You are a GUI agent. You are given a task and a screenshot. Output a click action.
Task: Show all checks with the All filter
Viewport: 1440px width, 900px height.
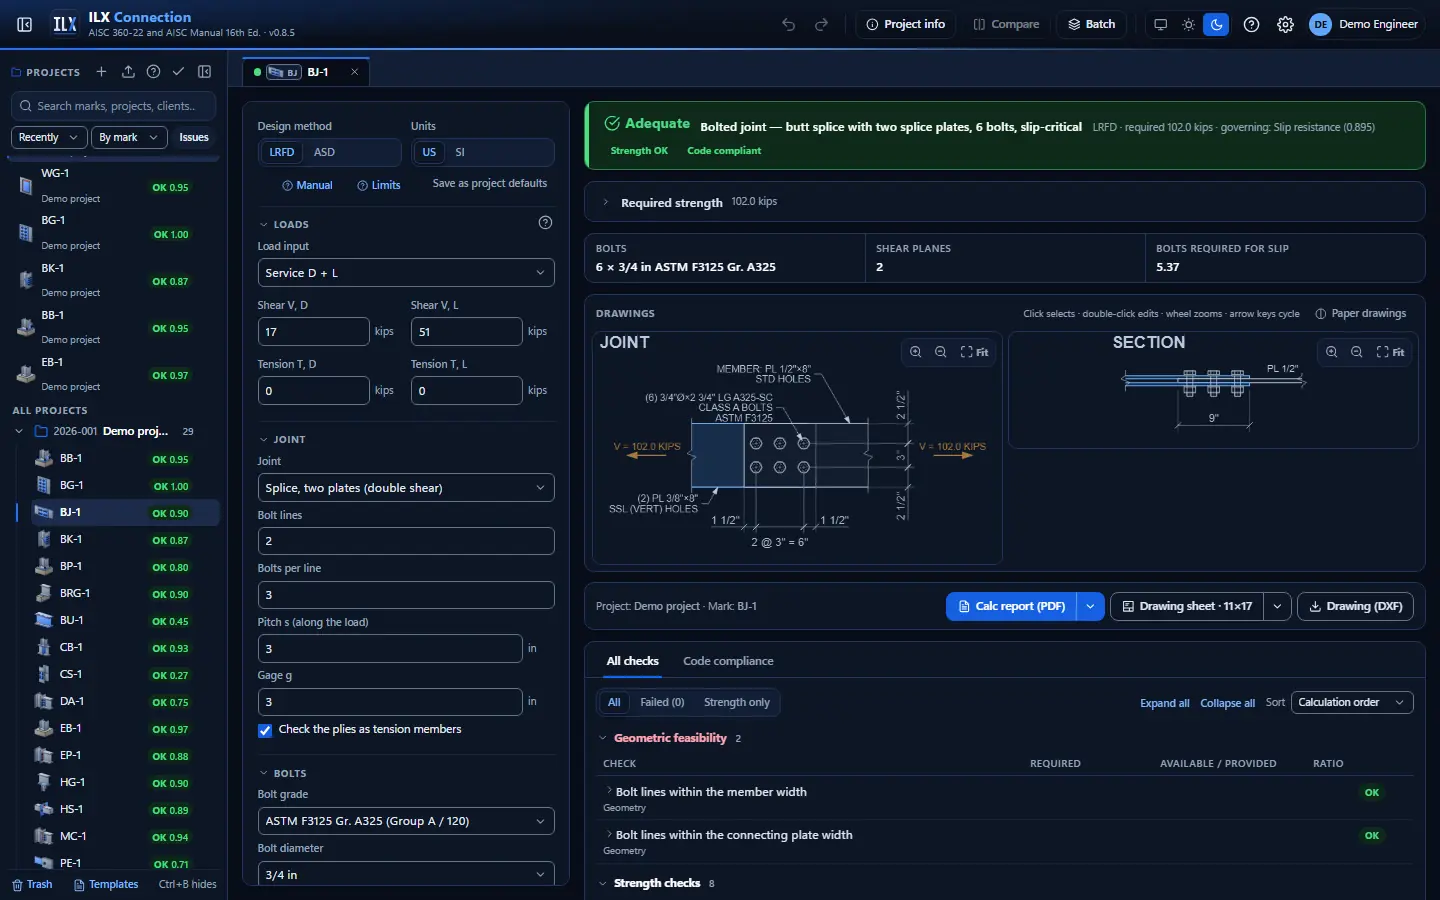614,702
